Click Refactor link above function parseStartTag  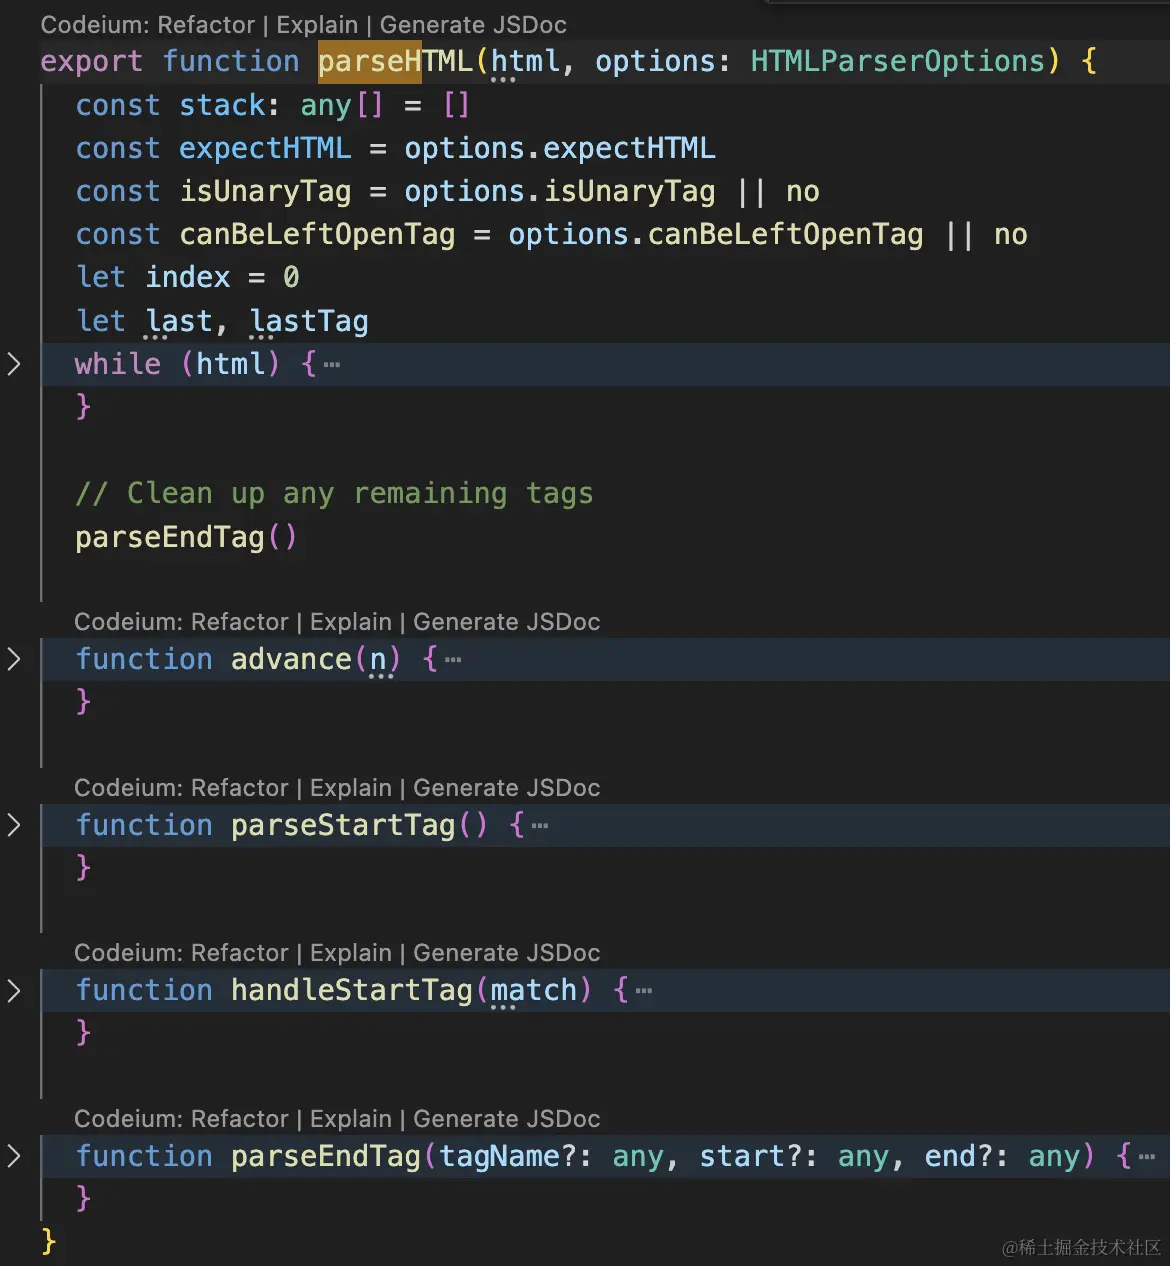(x=239, y=788)
